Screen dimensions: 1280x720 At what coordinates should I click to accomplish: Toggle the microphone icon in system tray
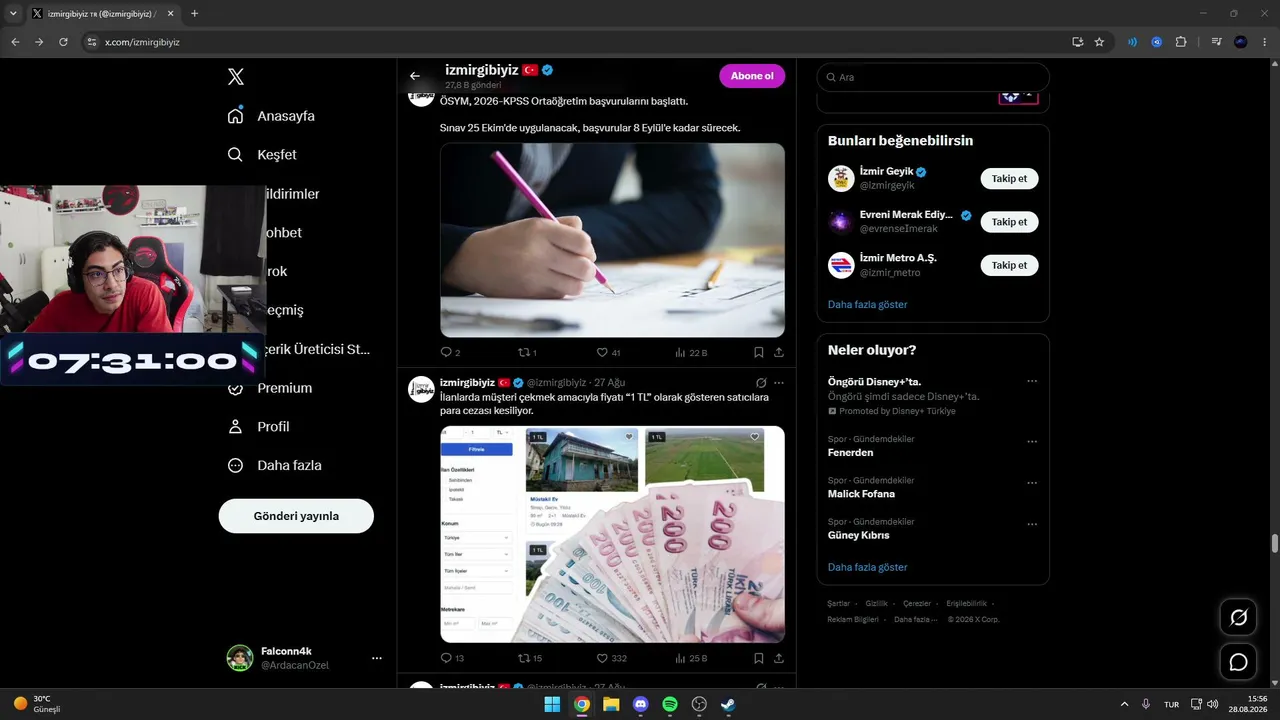pos(1146,704)
